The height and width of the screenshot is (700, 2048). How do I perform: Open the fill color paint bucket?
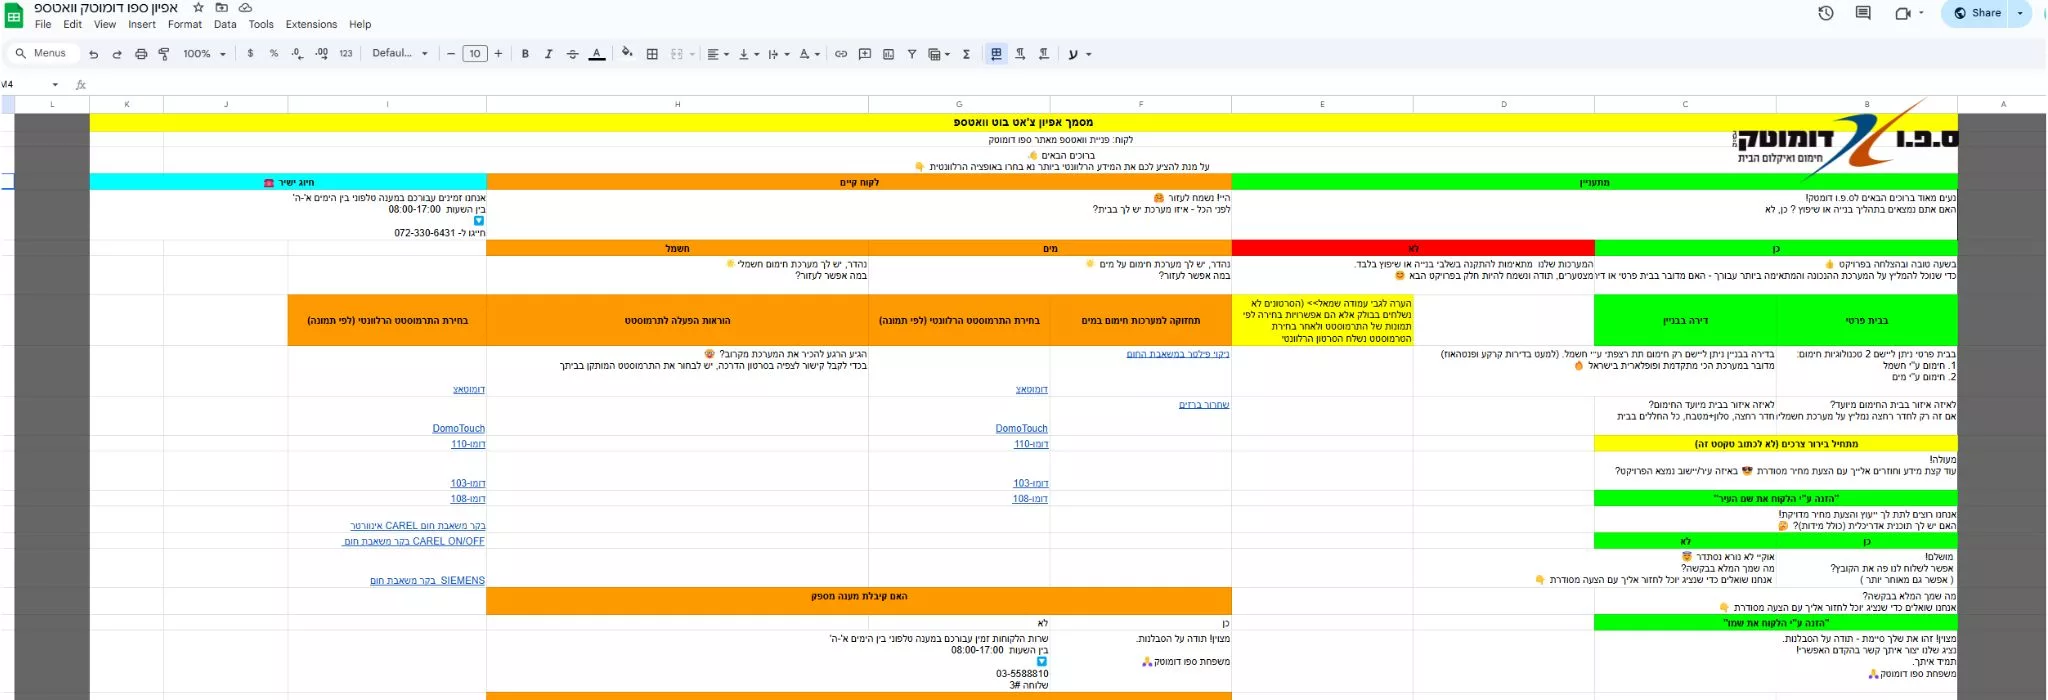pyautogui.click(x=627, y=54)
